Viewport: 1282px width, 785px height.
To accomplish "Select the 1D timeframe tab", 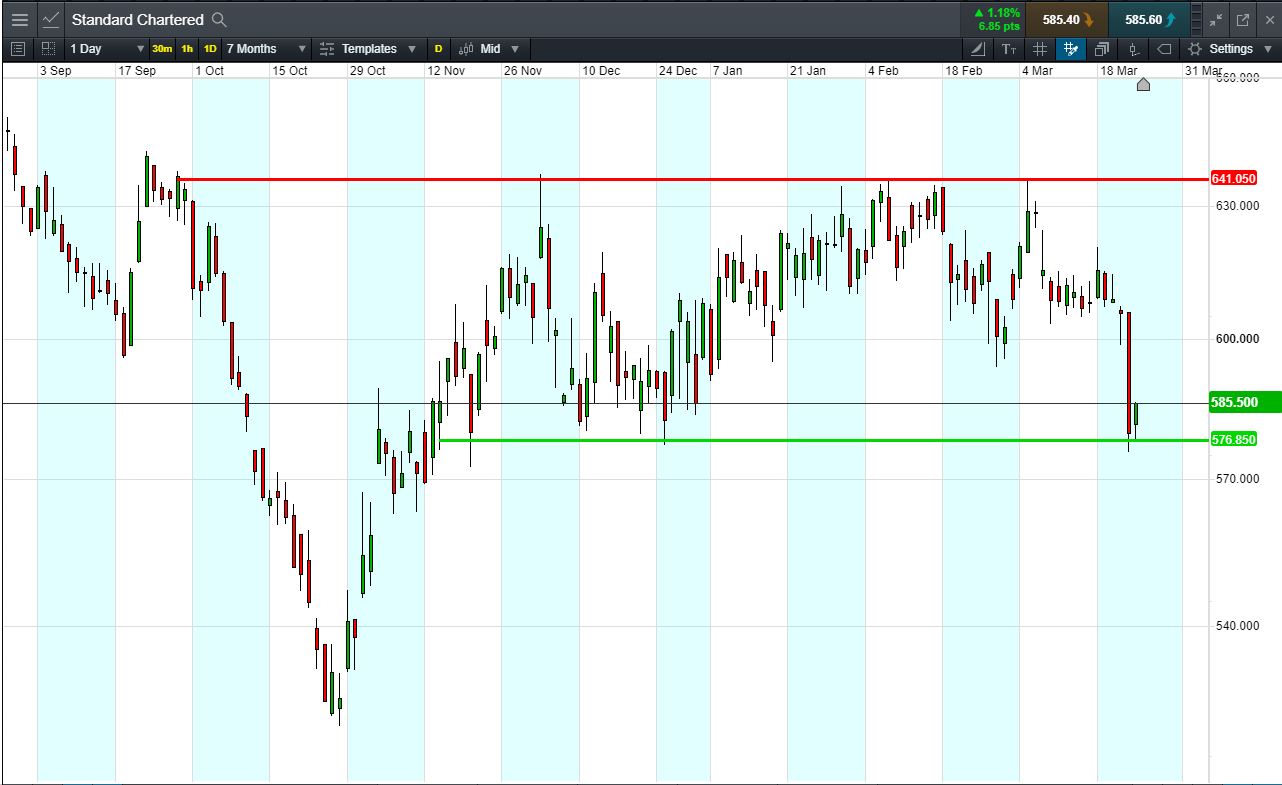I will [x=211, y=48].
